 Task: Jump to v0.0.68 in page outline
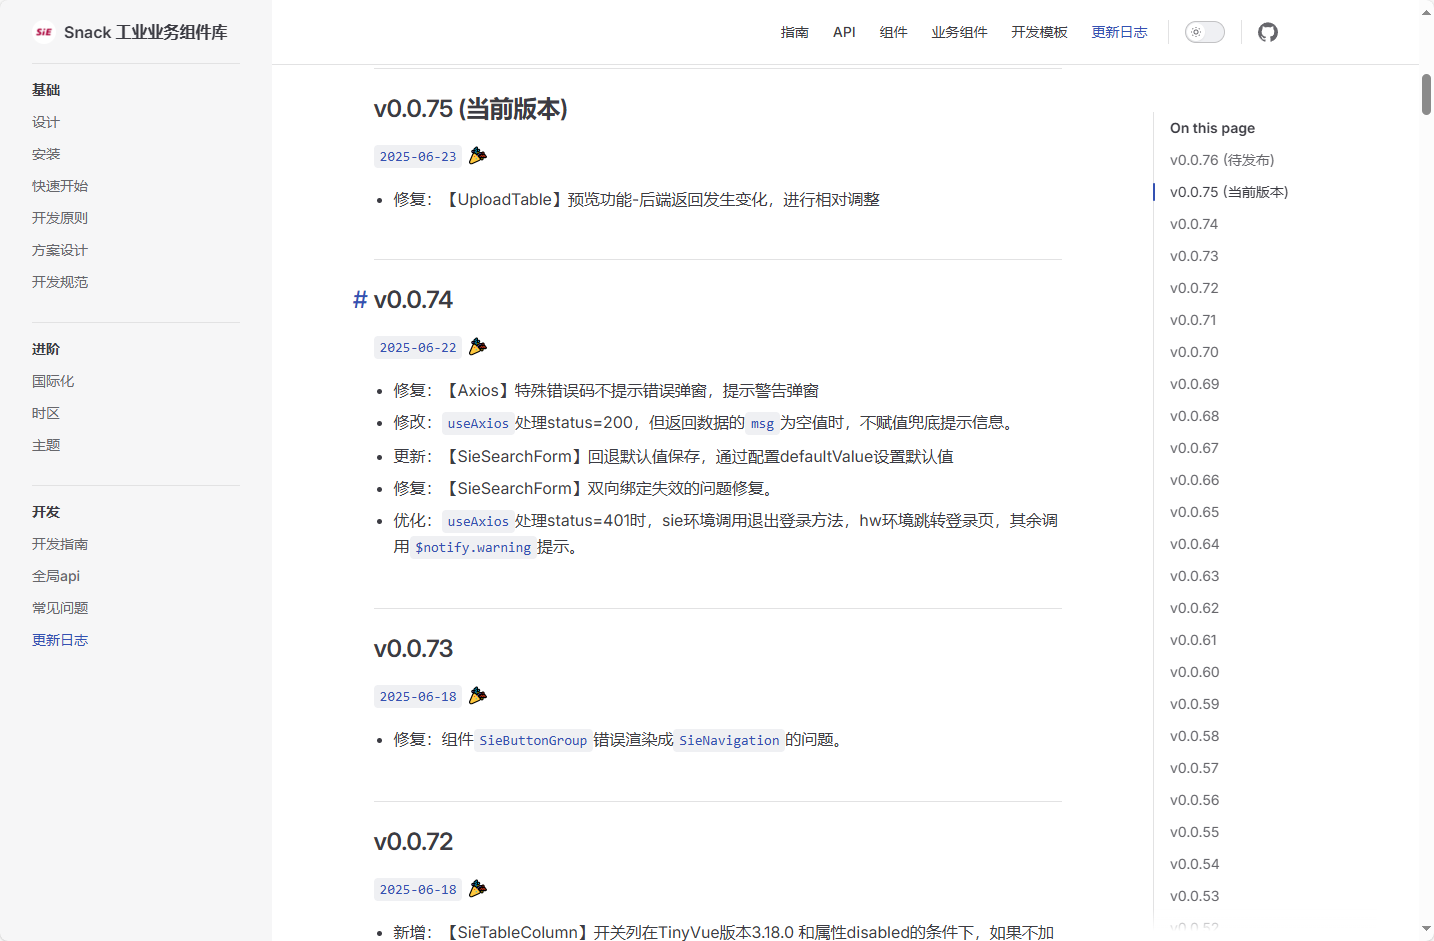point(1194,416)
